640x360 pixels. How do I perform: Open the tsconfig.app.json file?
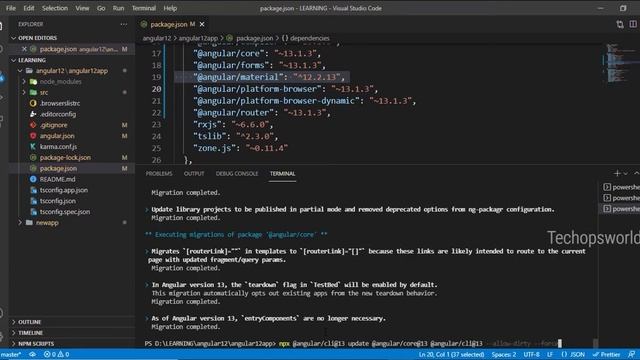pos(63,190)
